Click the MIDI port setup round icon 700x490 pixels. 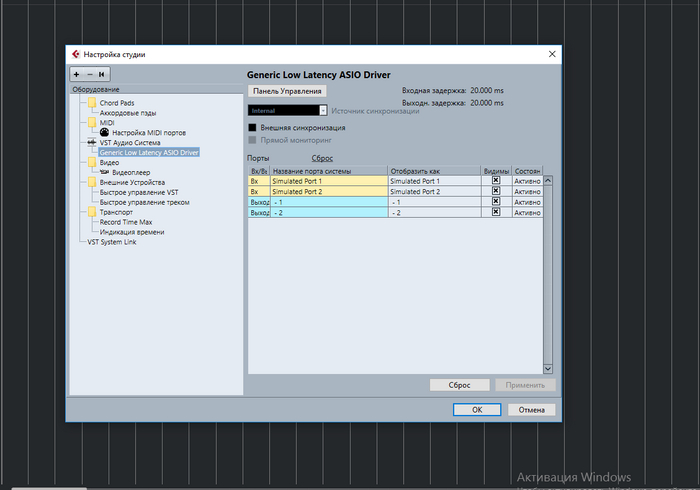tap(104, 132)
